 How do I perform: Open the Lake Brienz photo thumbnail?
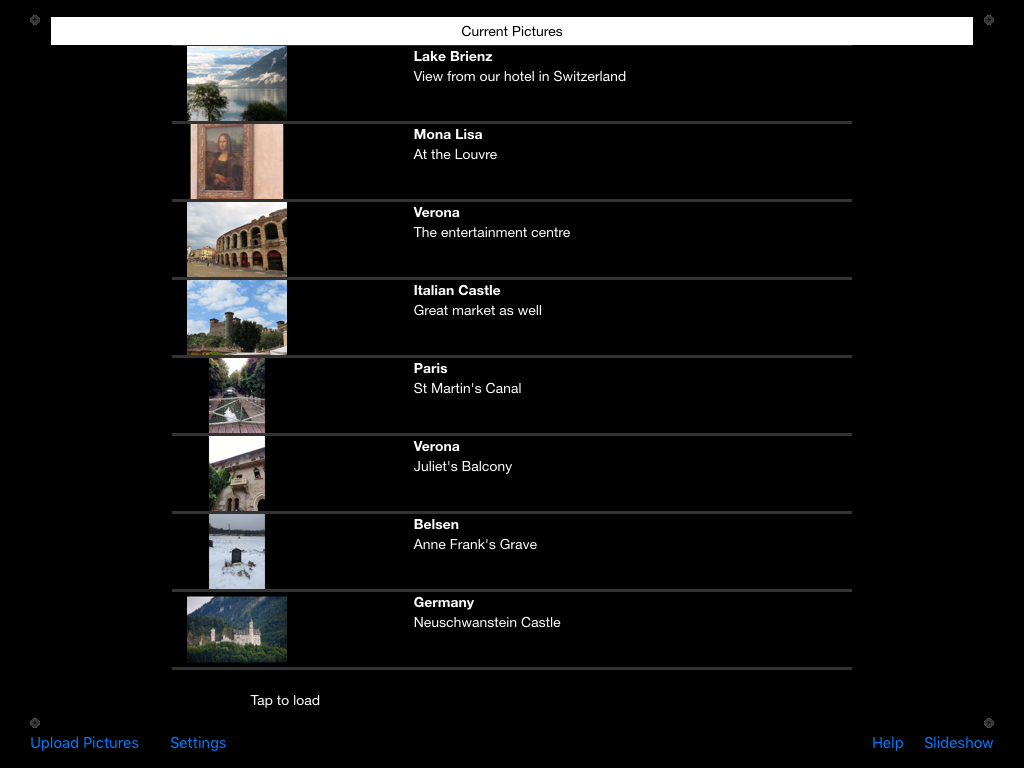(x=237, y=83)
